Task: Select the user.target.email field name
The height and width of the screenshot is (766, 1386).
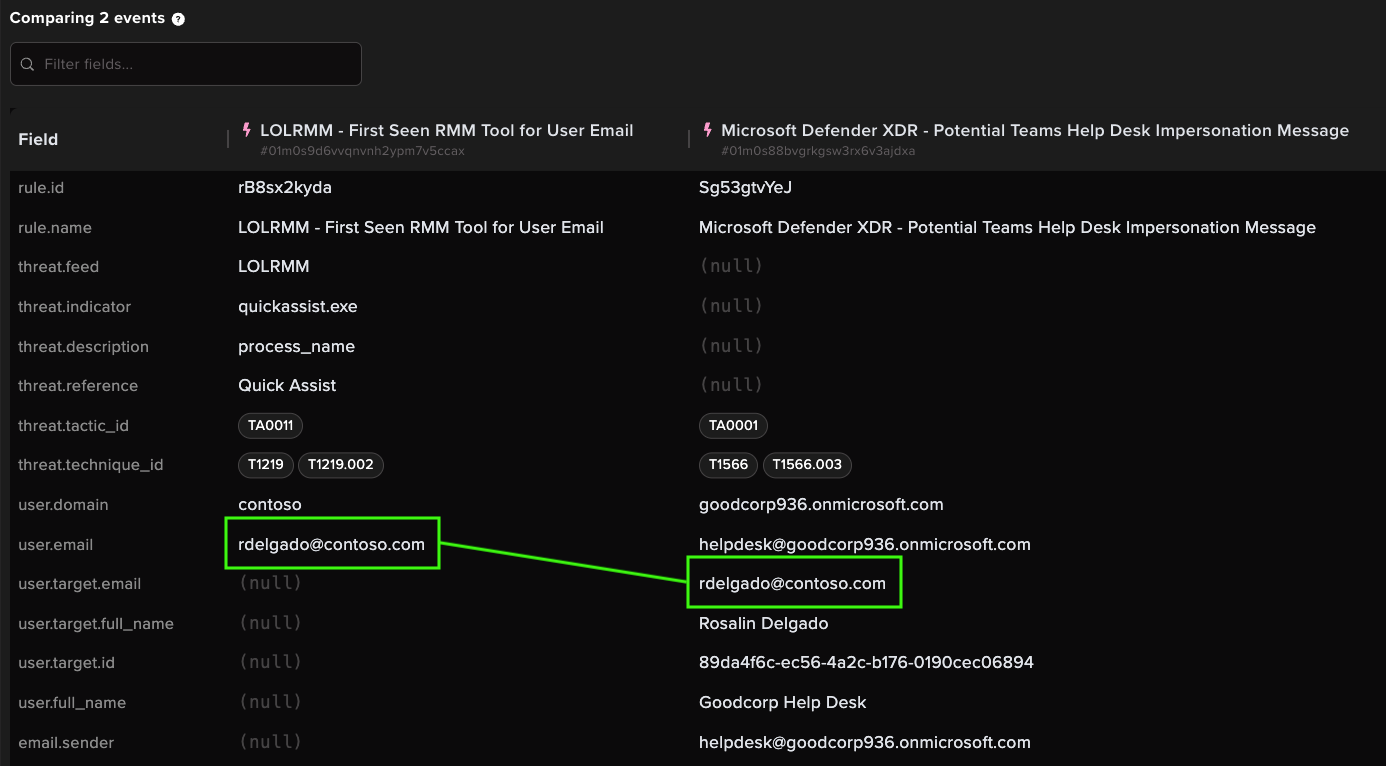Action: click(x=80, y=584)
